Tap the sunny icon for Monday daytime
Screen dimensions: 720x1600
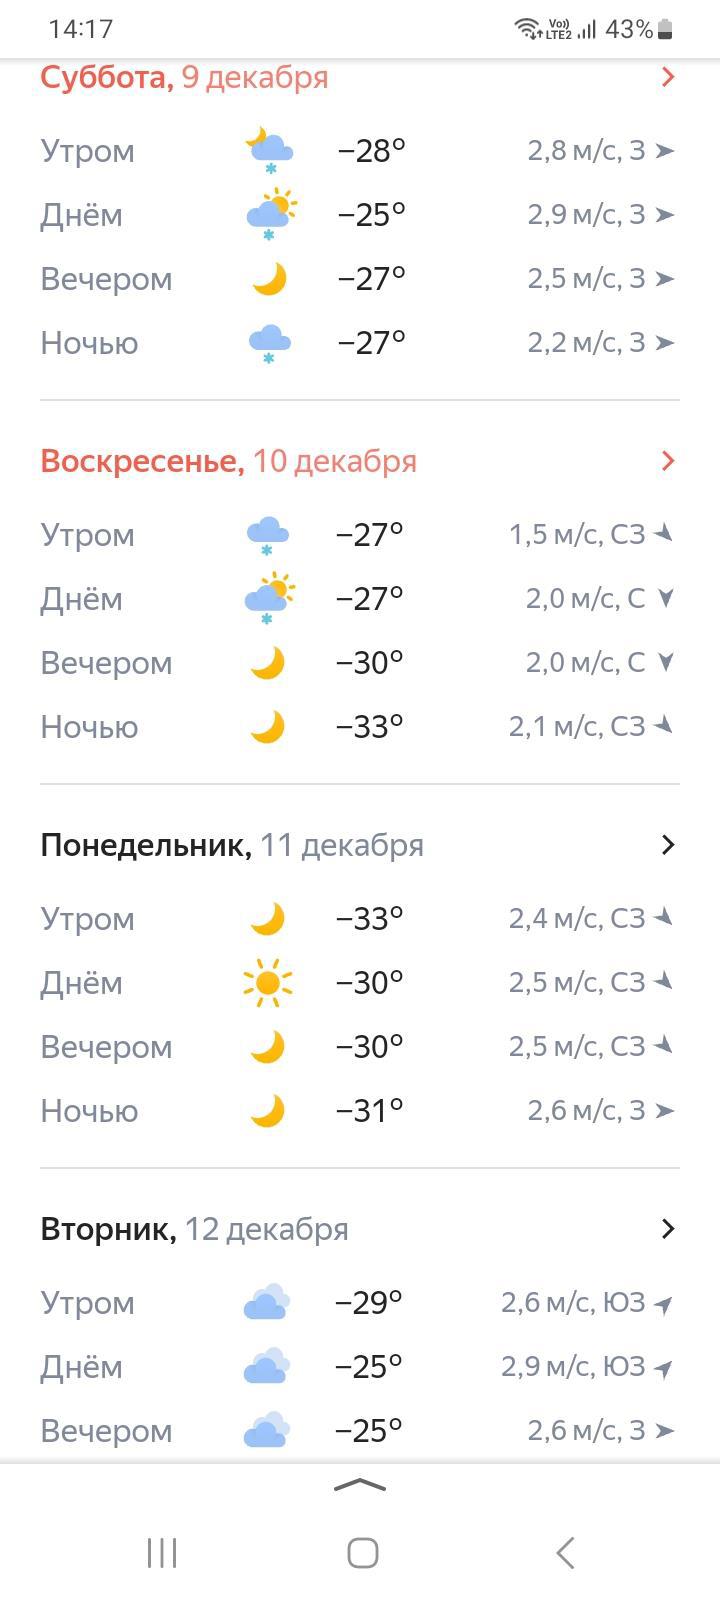click(268, 983)
